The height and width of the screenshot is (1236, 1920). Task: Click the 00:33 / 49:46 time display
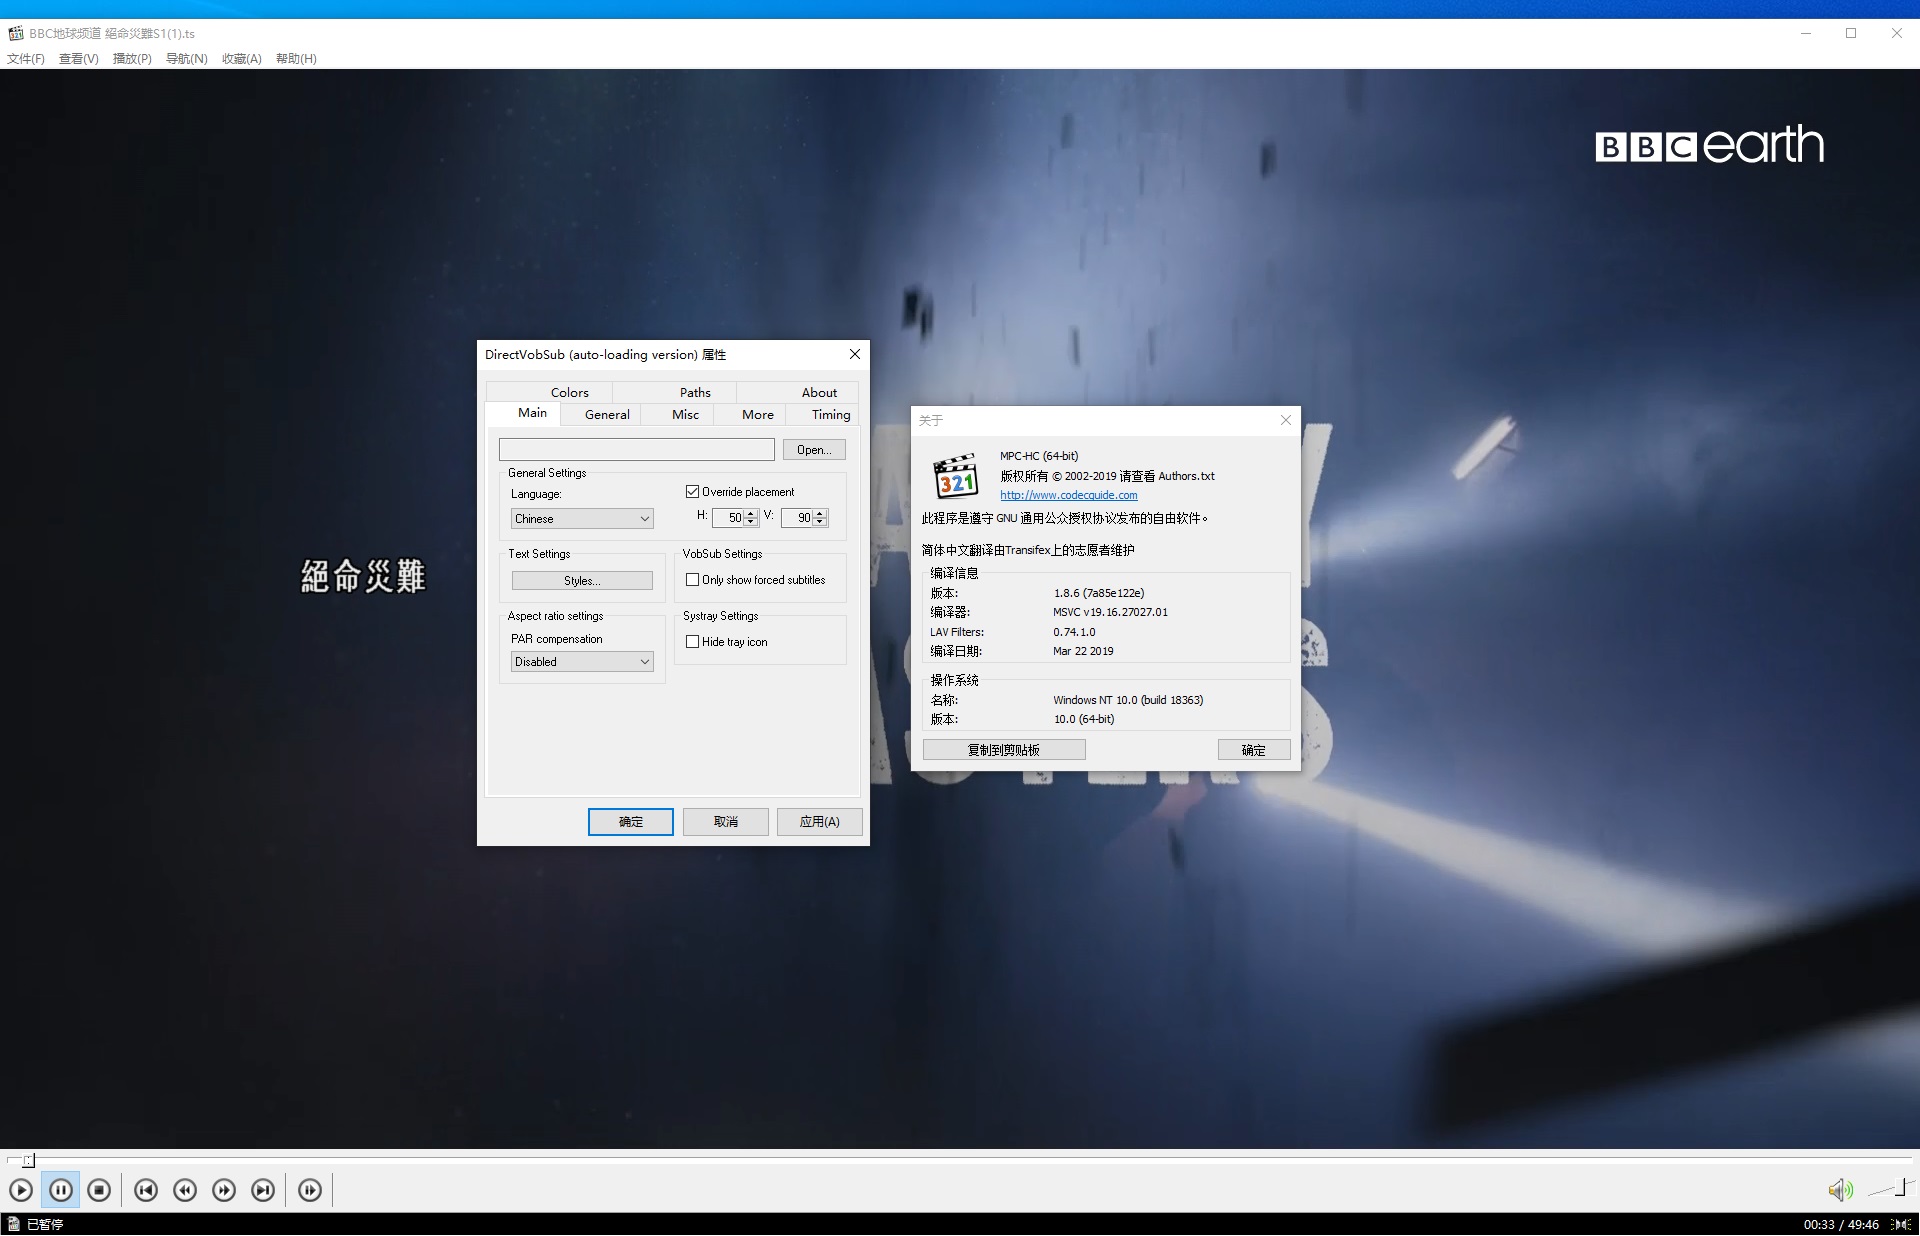point(1841,1225)
